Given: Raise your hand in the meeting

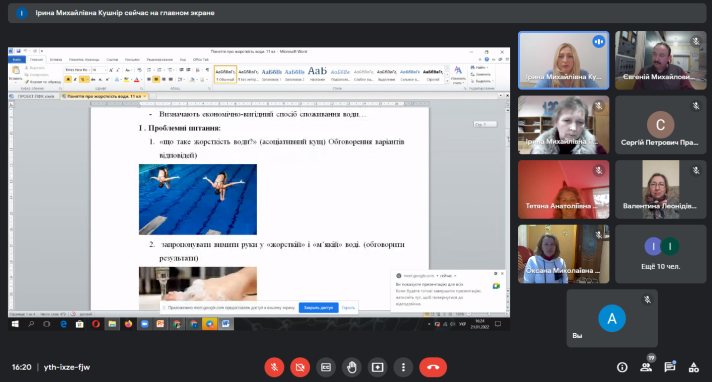Looking at the screenshot, I should pos(352,367).
